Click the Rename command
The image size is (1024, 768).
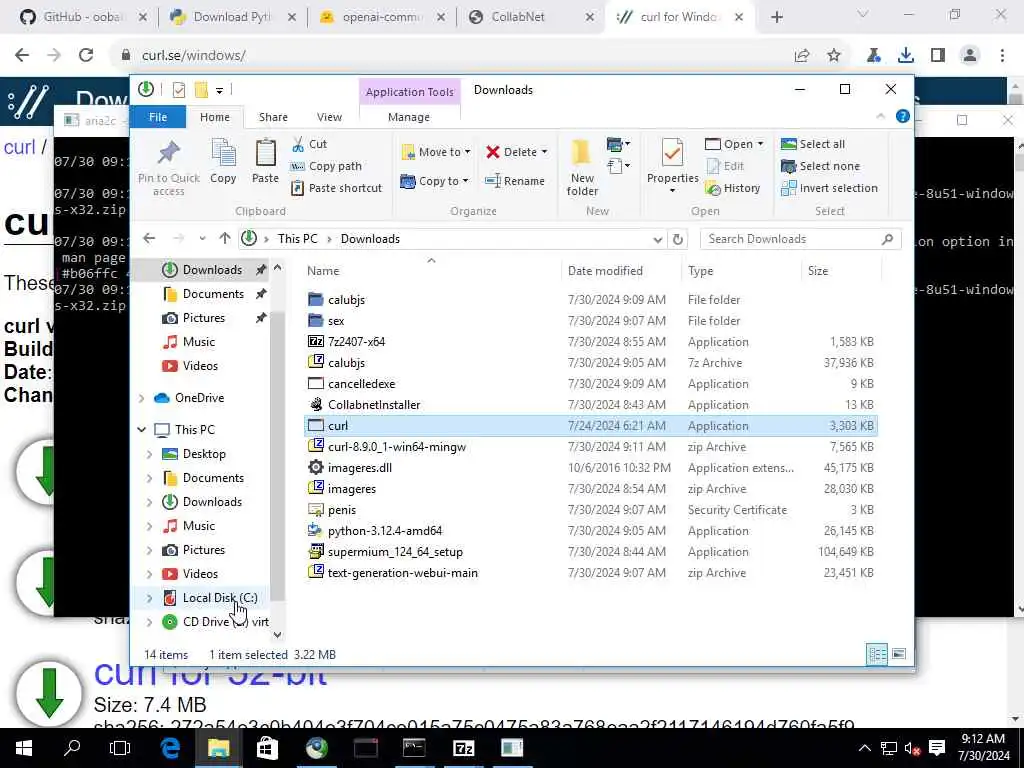point(515,181)
